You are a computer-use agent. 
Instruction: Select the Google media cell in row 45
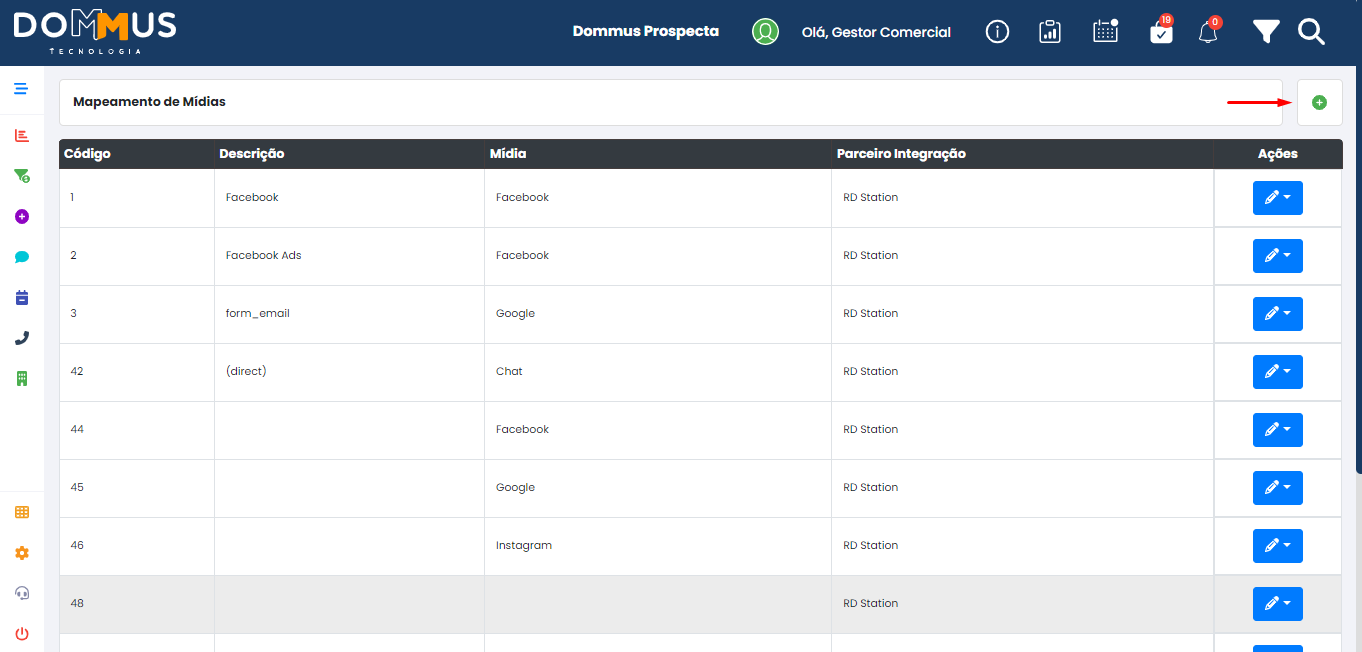coord(658,488)
